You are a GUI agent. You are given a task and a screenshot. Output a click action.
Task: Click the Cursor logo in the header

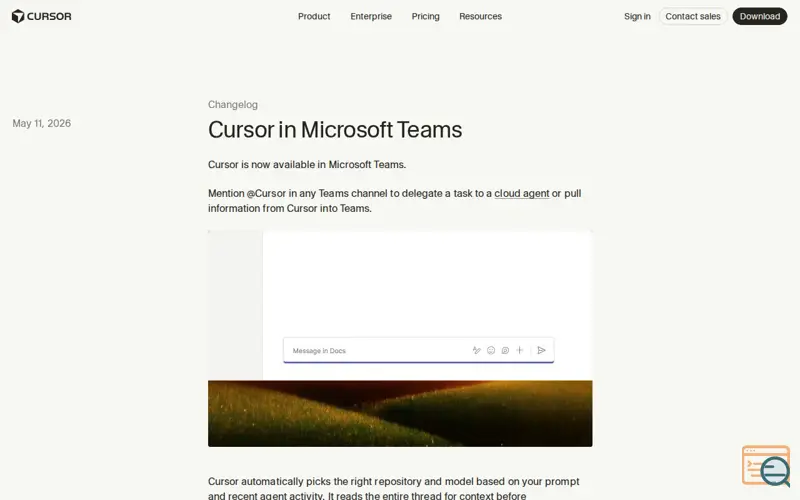(x=41, y=16)
